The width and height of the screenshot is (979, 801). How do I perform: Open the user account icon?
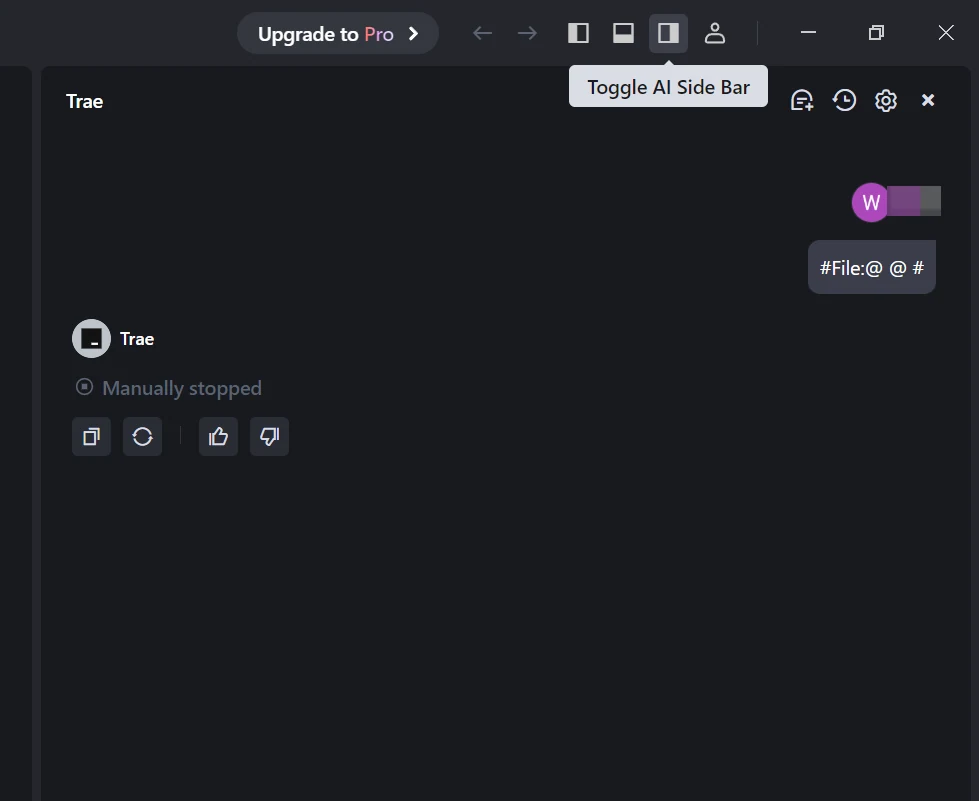click(x=714, y=33)
